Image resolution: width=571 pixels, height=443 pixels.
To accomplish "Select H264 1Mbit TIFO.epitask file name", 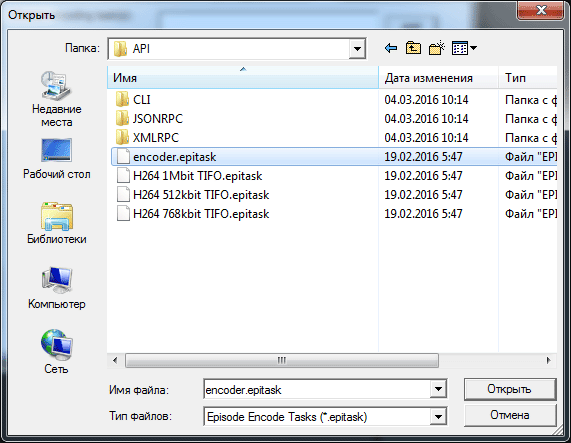I will coord(197,176).
